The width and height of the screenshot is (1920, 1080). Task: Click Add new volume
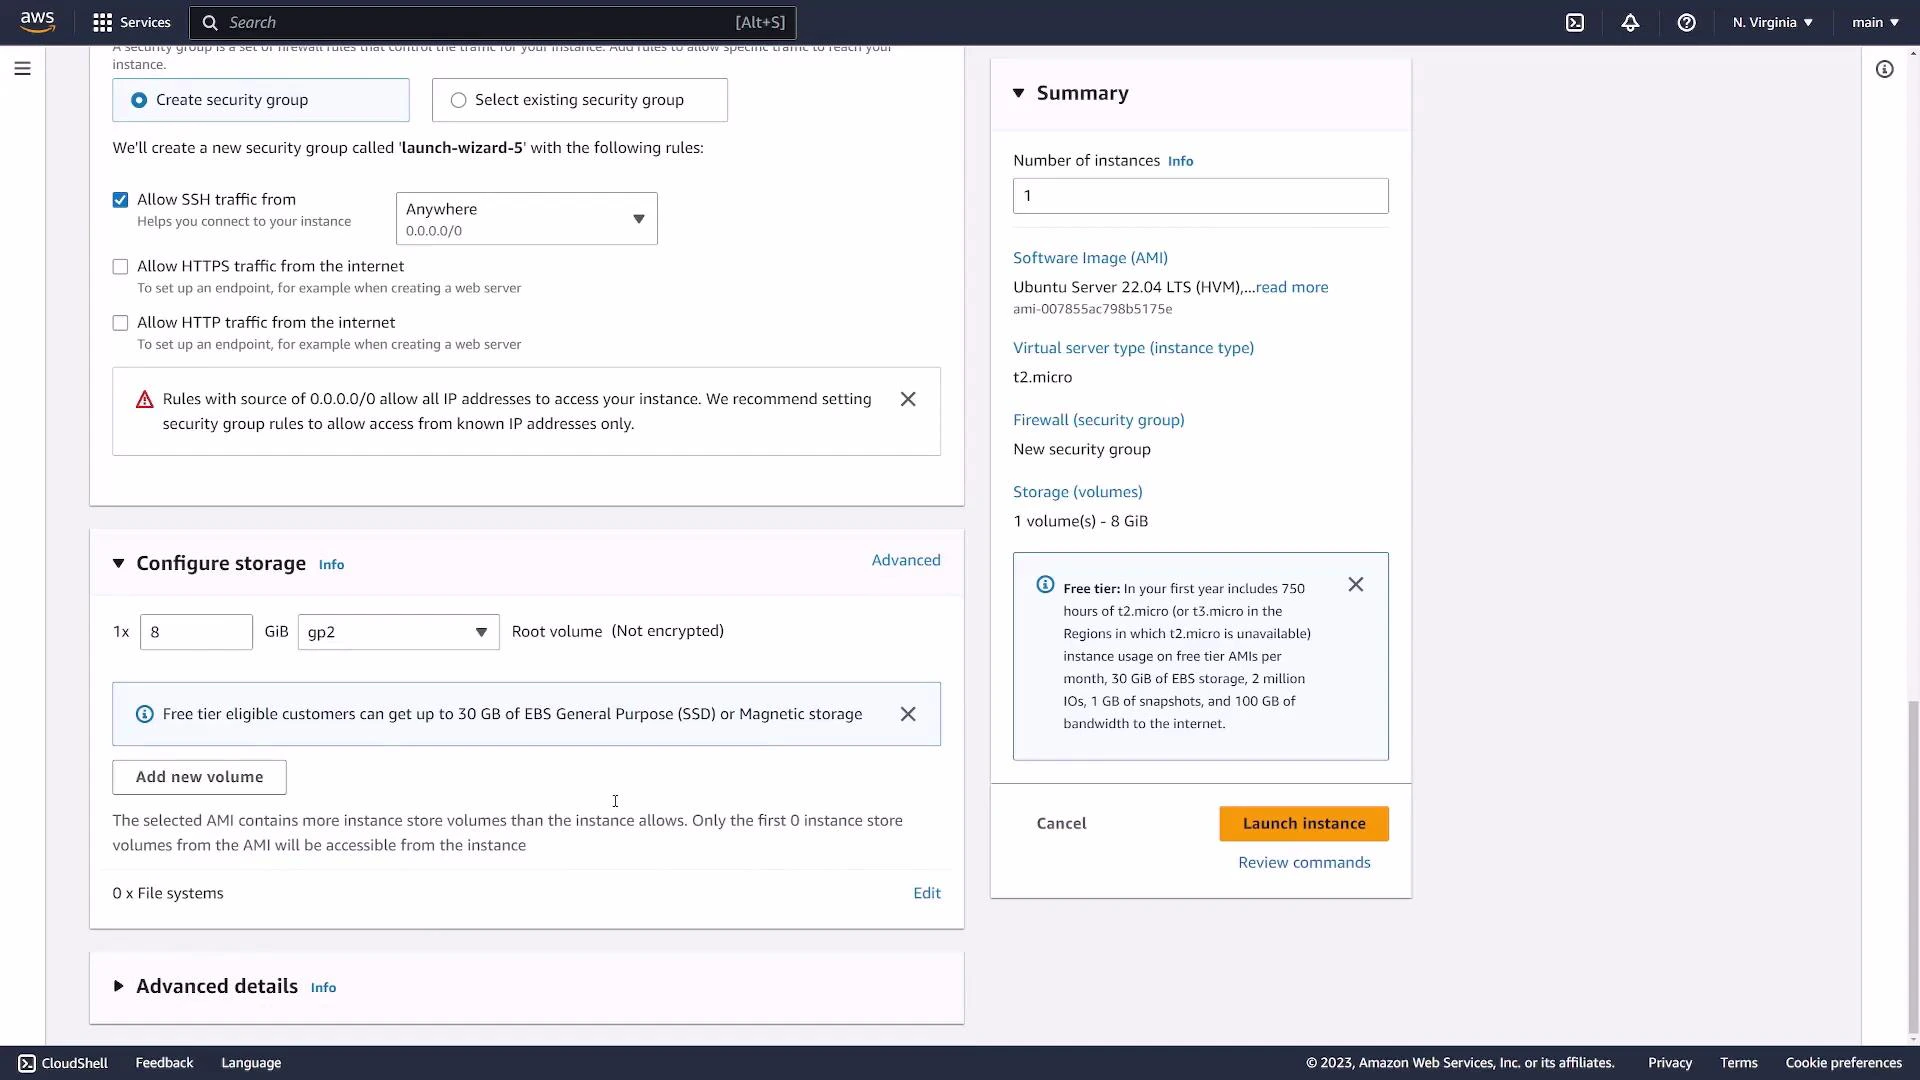point(198,777)
